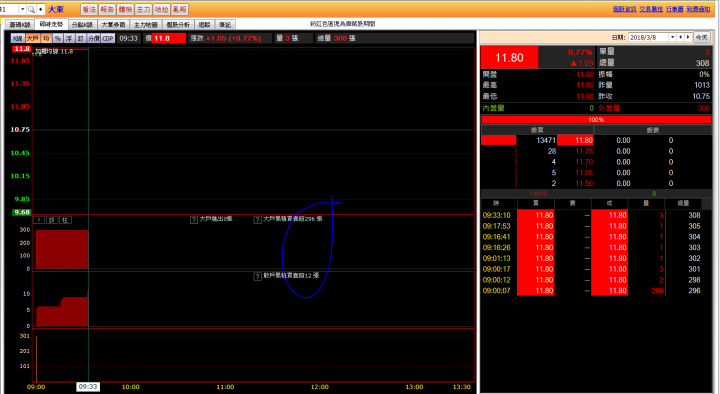
Task: Click the 今天 today button
Action: click(x=701, y=37)
